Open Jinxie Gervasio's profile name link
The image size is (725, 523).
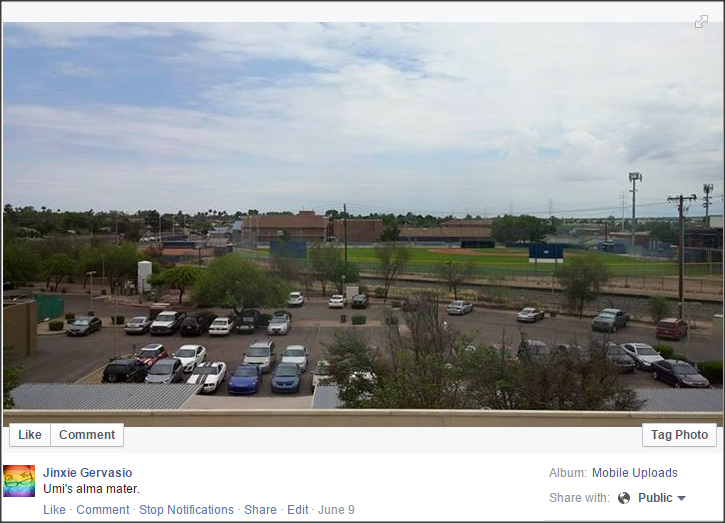(87, 473)
